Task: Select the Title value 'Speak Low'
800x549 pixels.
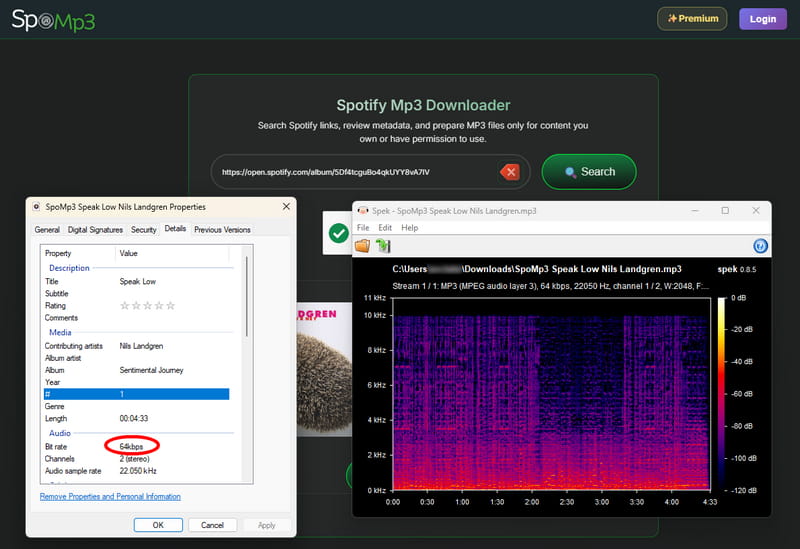Action: click(x=137, y=282)
